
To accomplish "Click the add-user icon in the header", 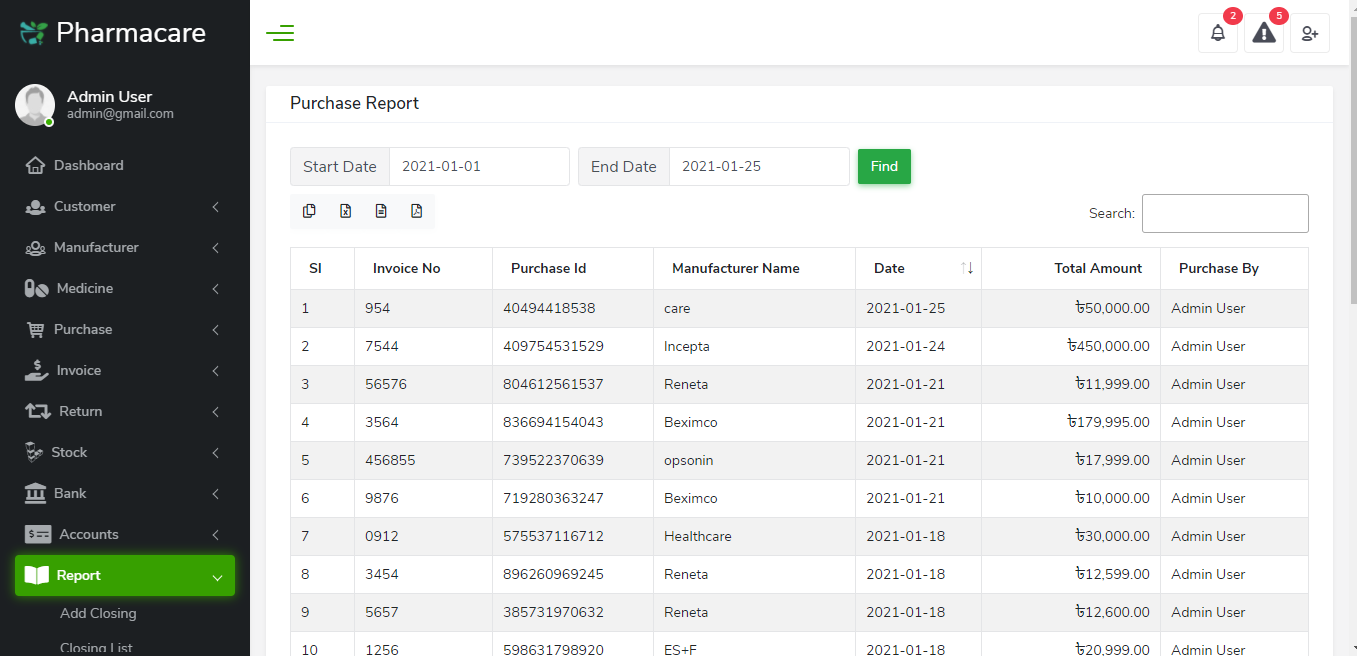I will [x=1309, y=33].
